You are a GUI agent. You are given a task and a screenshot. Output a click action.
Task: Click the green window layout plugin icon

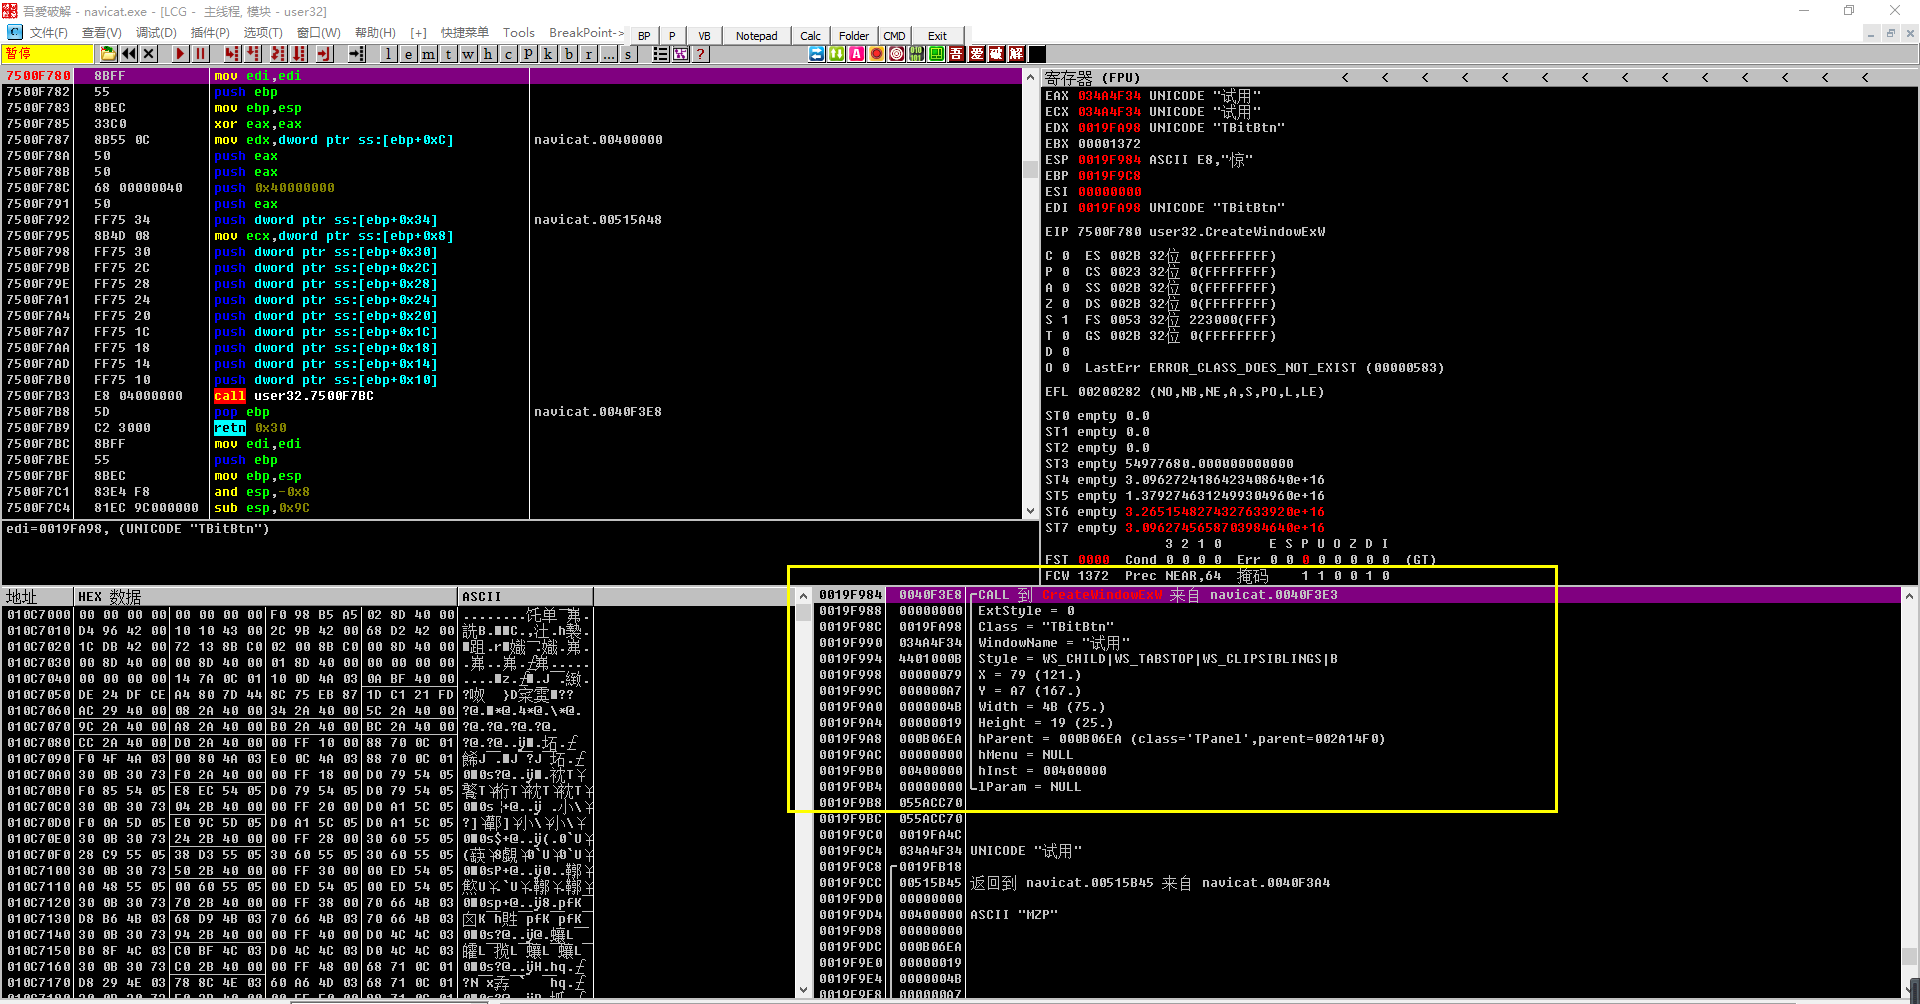937,54
